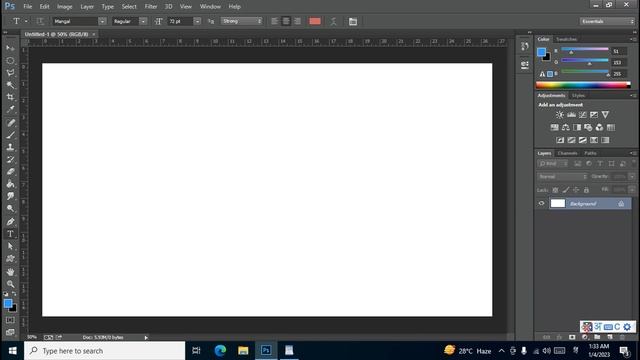This screenshot has height=360, width=640.
Task: Open the Layer menu
Action: (87, 7)
